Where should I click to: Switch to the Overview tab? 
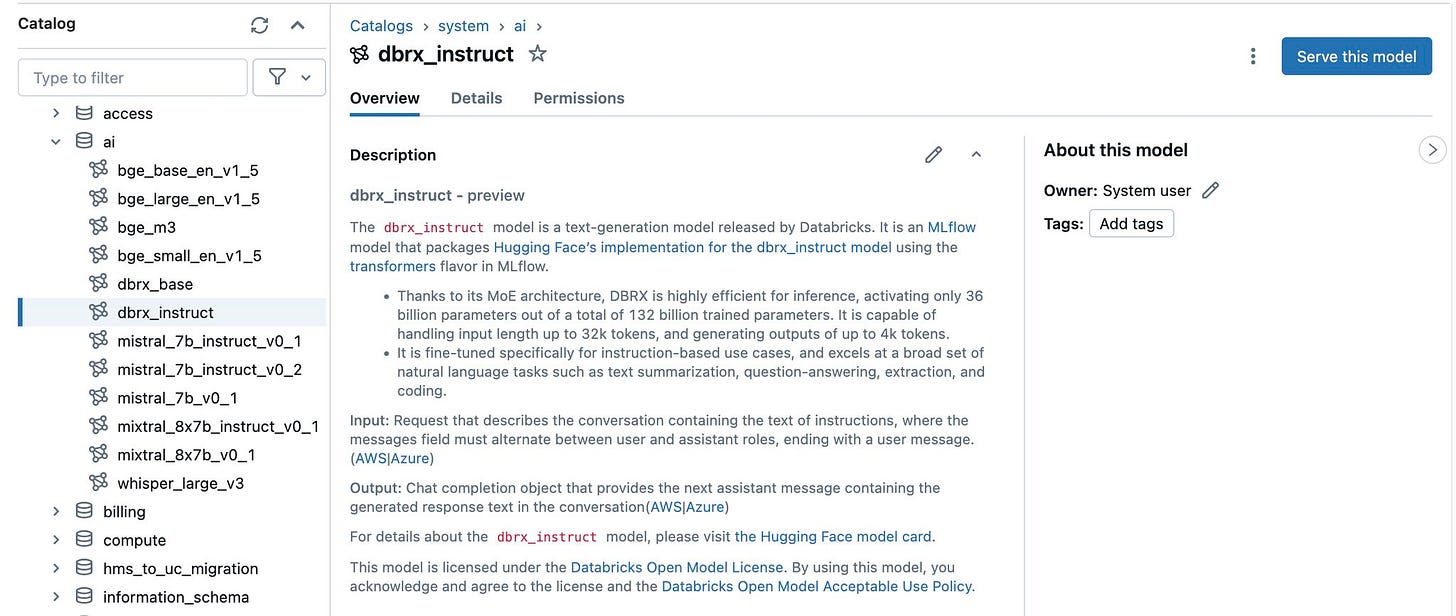point(385,98)
